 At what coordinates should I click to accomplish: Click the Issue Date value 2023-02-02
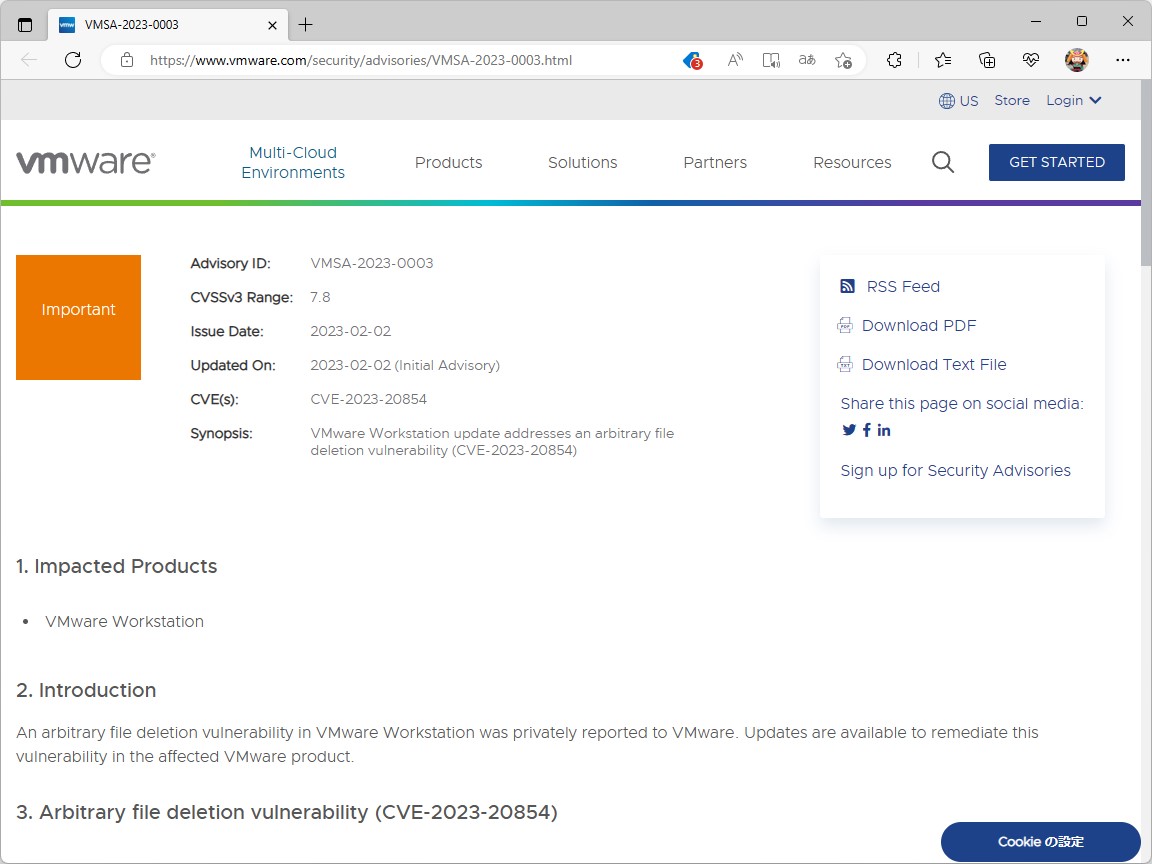[350, 331]
